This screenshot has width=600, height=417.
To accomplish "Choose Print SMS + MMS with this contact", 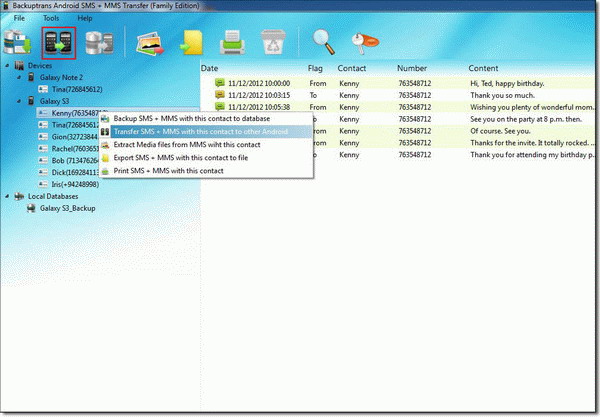I will click(x=207, y=171).
